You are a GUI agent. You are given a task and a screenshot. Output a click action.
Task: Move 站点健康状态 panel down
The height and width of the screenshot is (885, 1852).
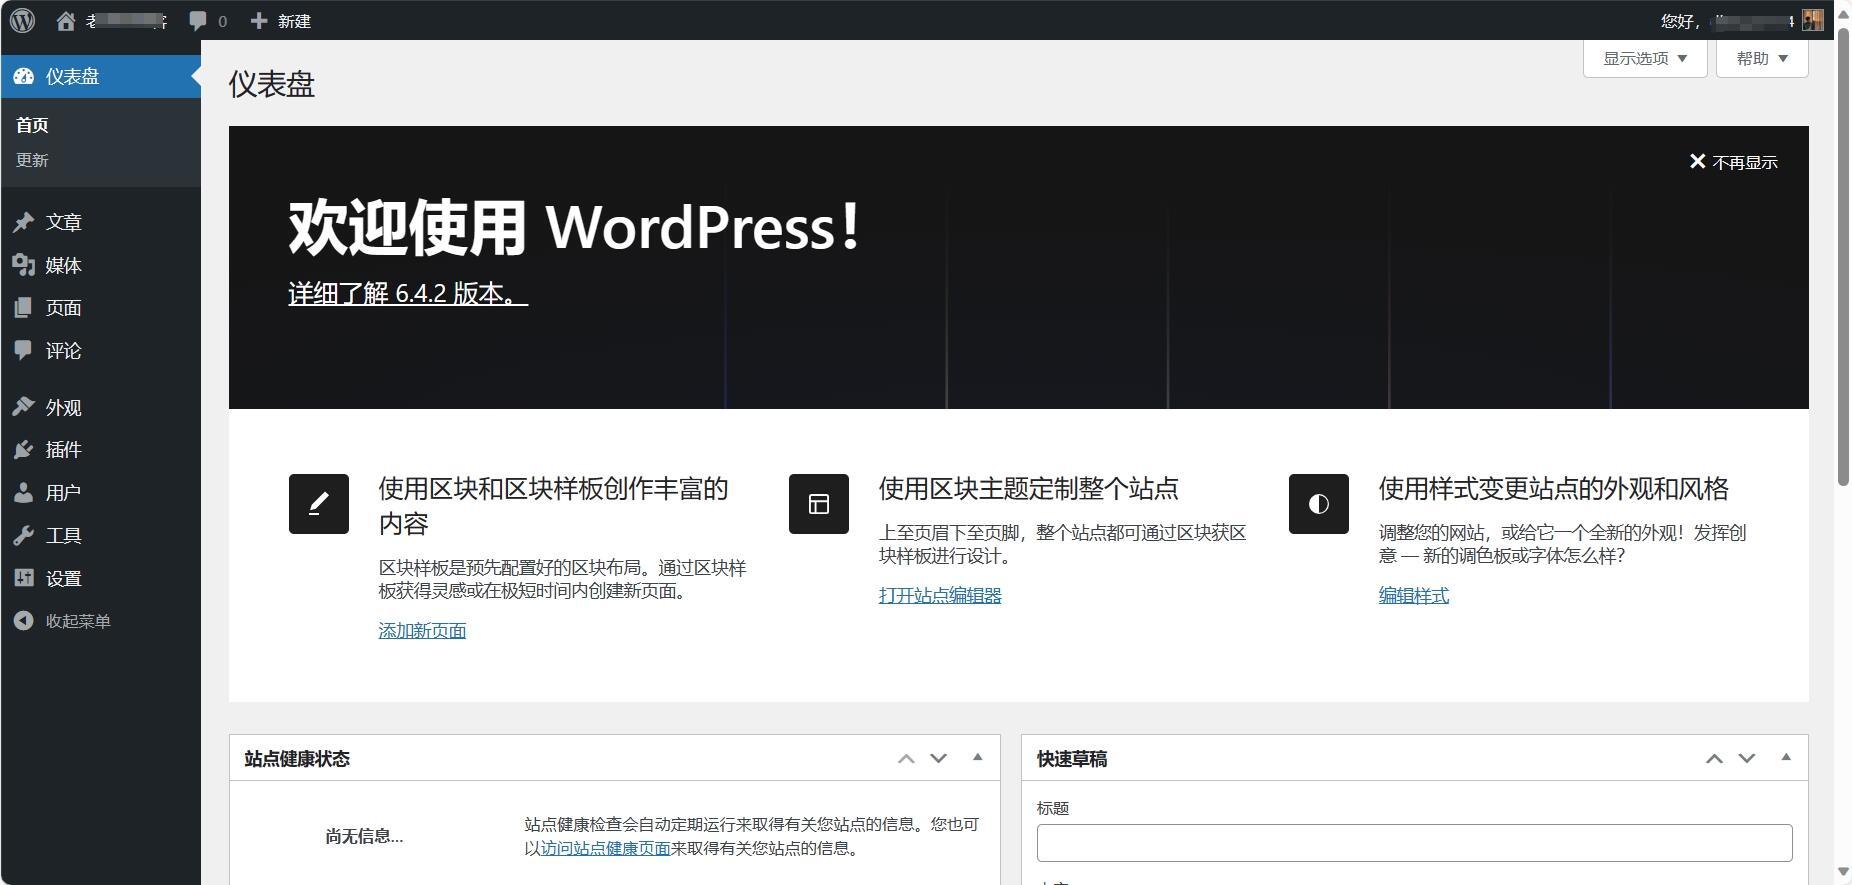(938, 758)
